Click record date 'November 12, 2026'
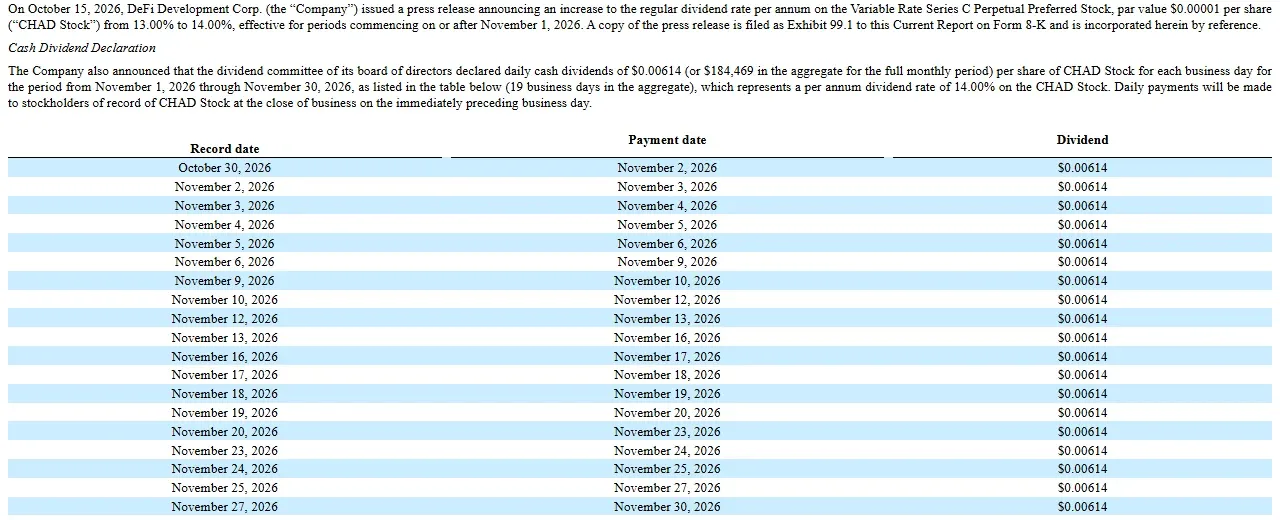Image resolution: width=1280 pixels, height=520 pixels. (x=225, y=319)
